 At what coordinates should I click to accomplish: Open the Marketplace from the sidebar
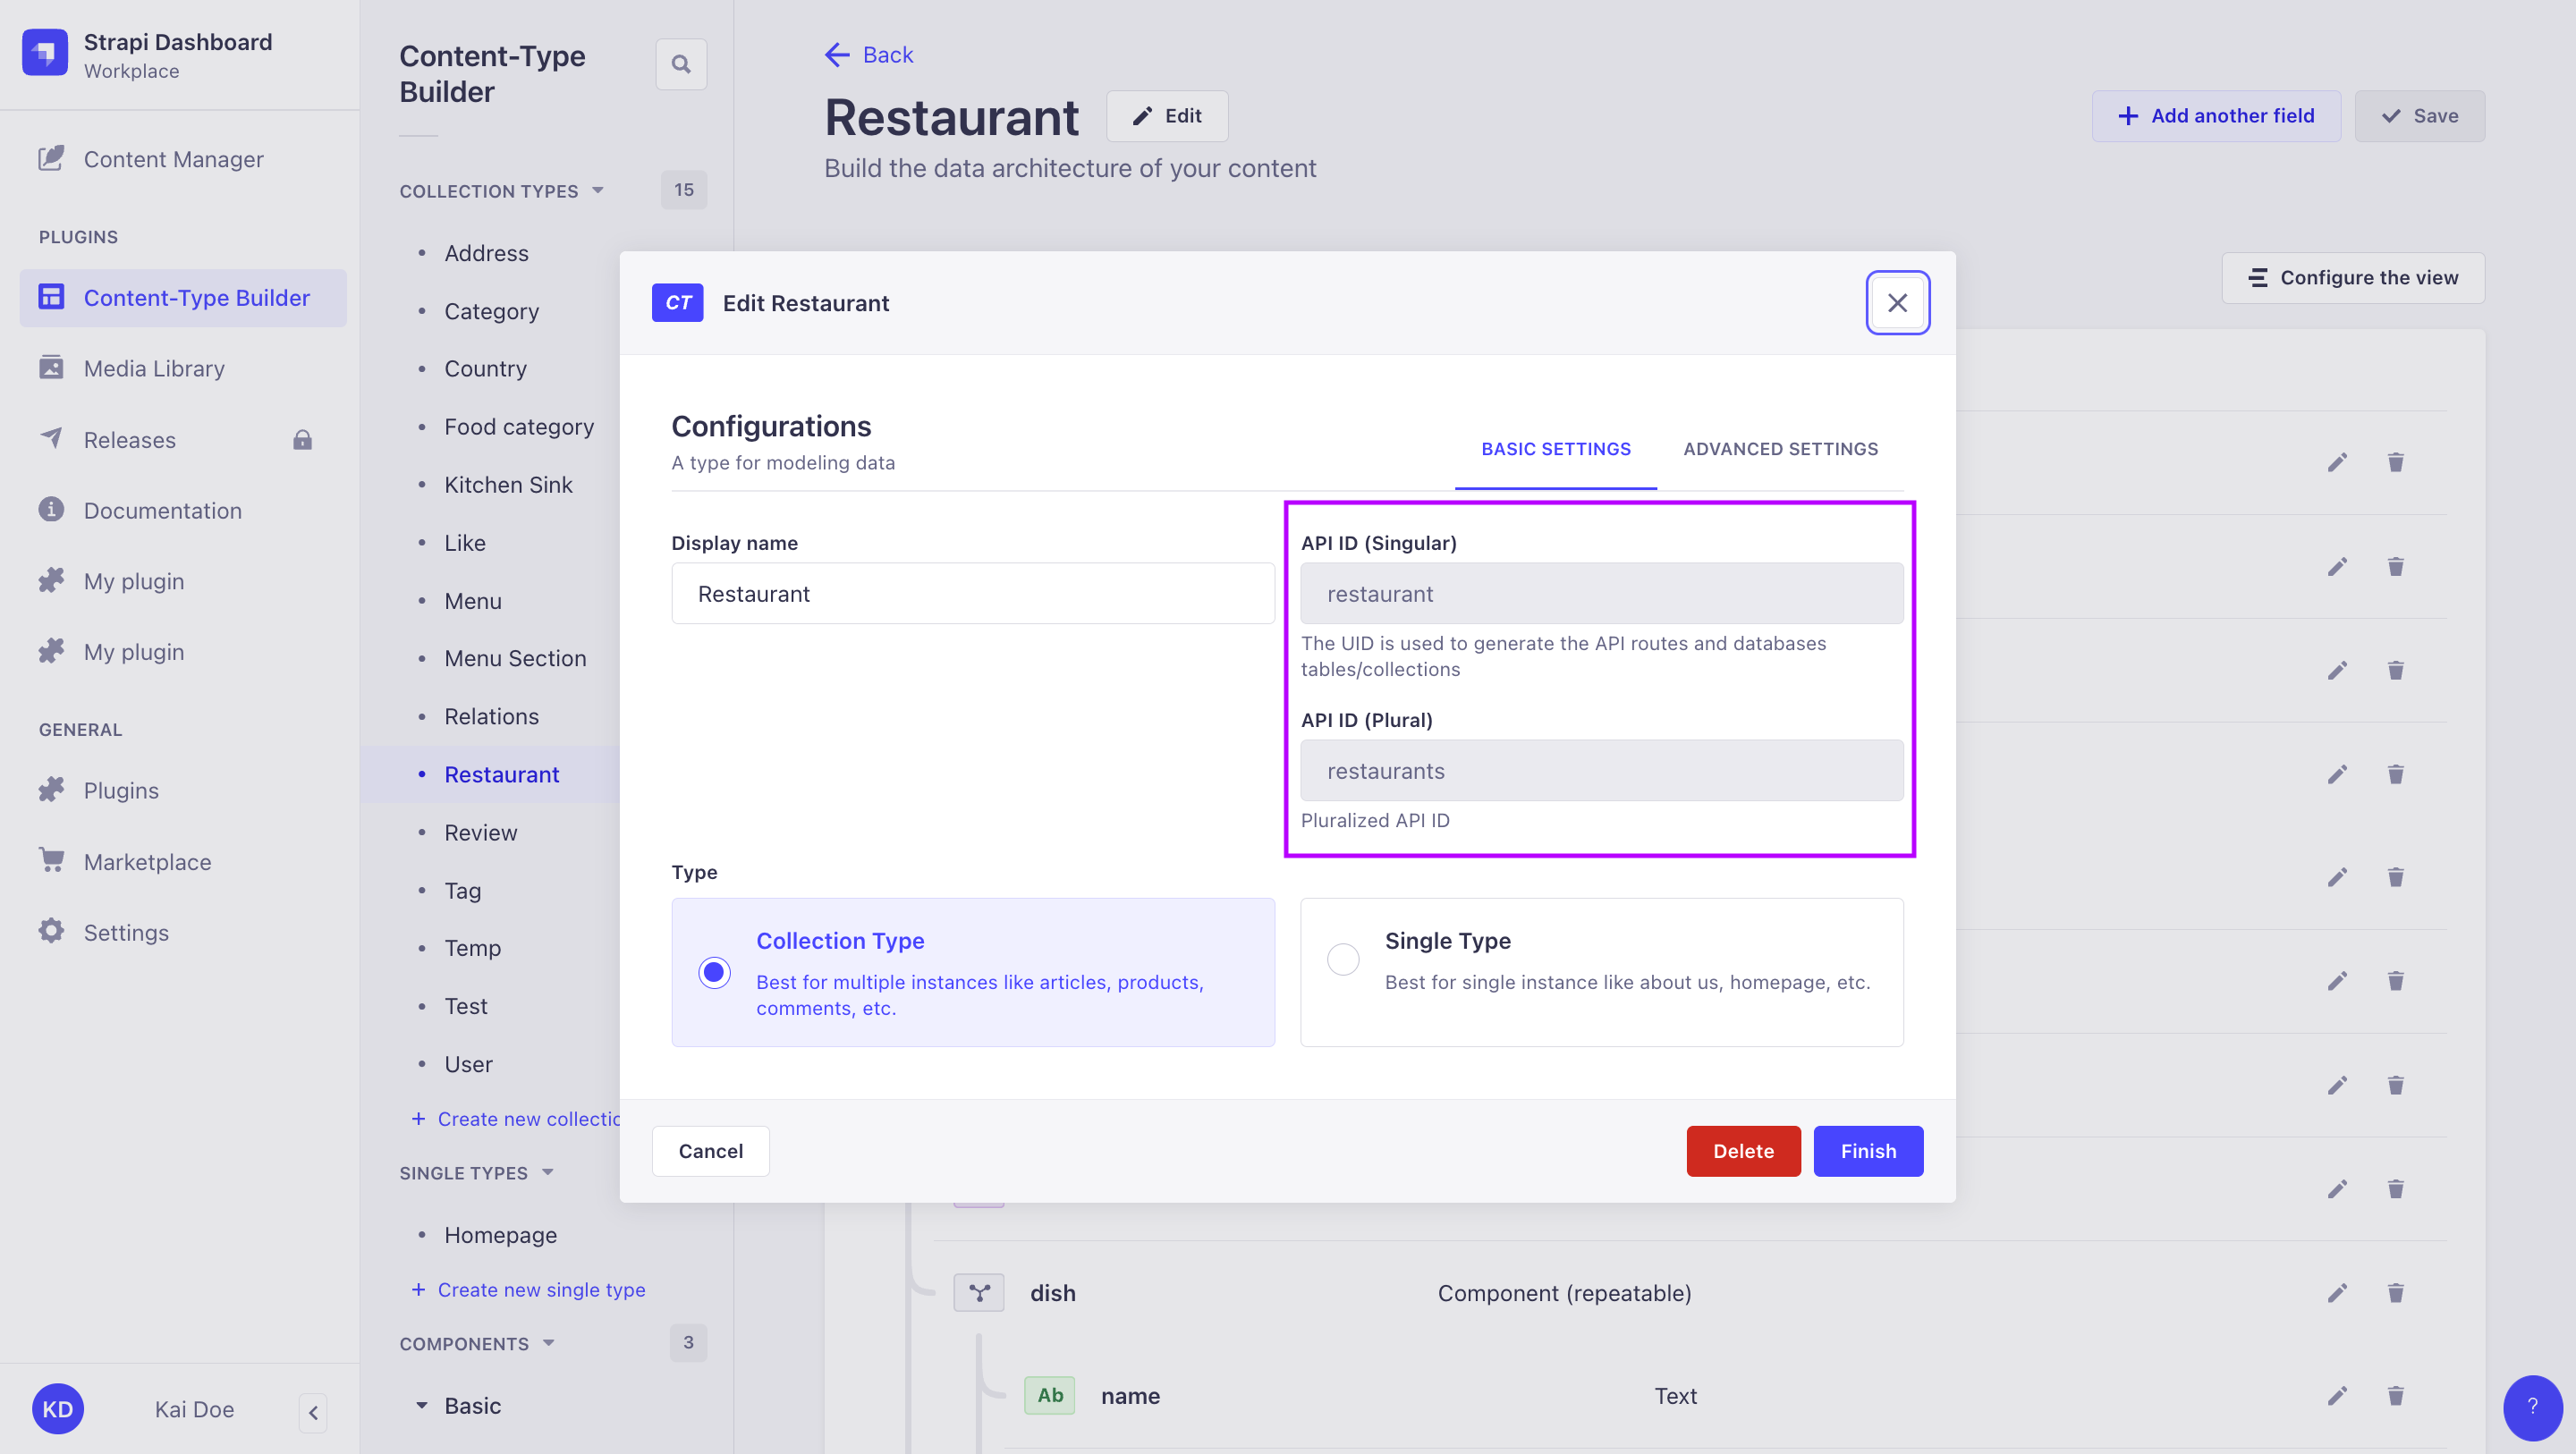click(147, 861)
